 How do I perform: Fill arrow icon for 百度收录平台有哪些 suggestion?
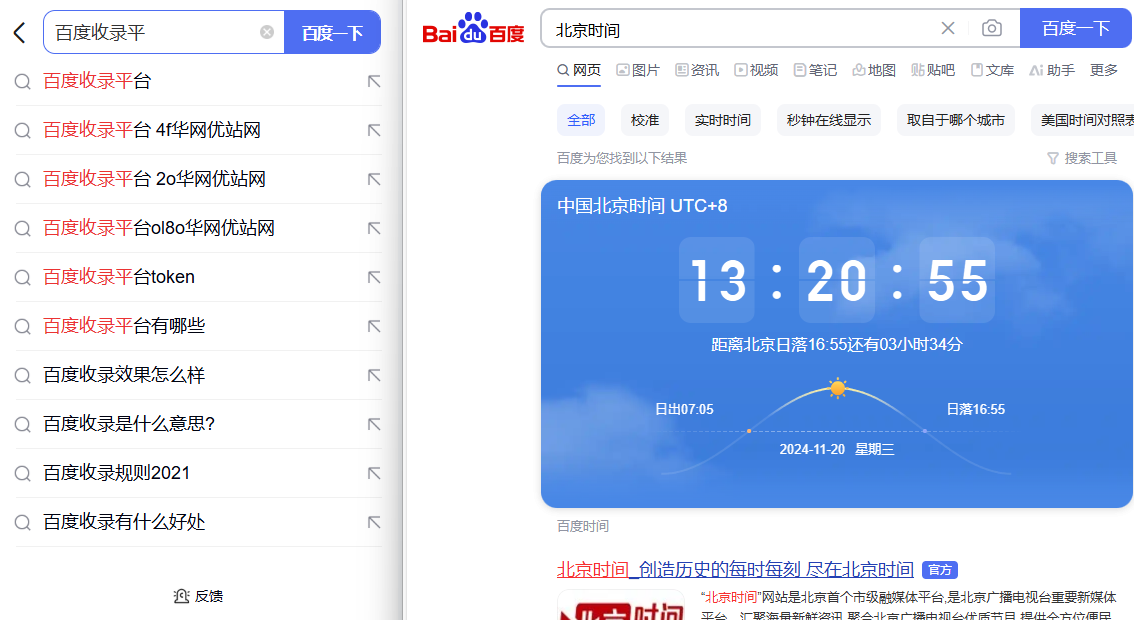point(374,326)
